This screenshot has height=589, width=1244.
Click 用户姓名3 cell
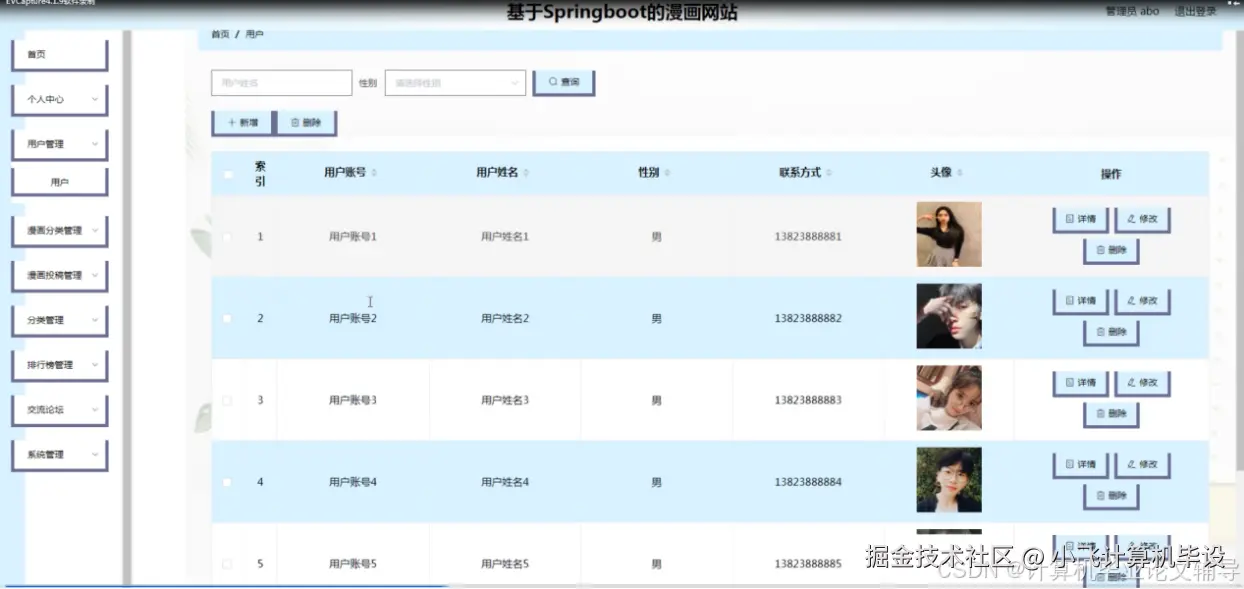coord(505,400)
